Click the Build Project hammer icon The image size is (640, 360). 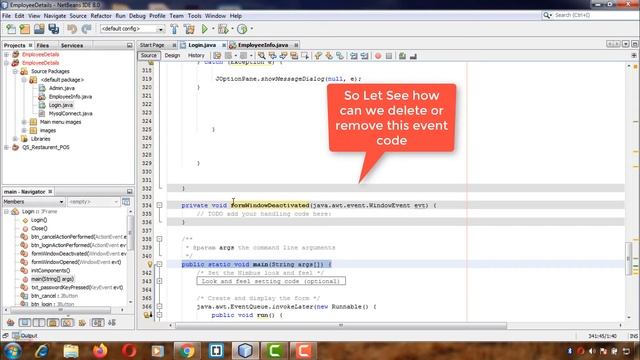pyautogui.click(x=174, y=29)
